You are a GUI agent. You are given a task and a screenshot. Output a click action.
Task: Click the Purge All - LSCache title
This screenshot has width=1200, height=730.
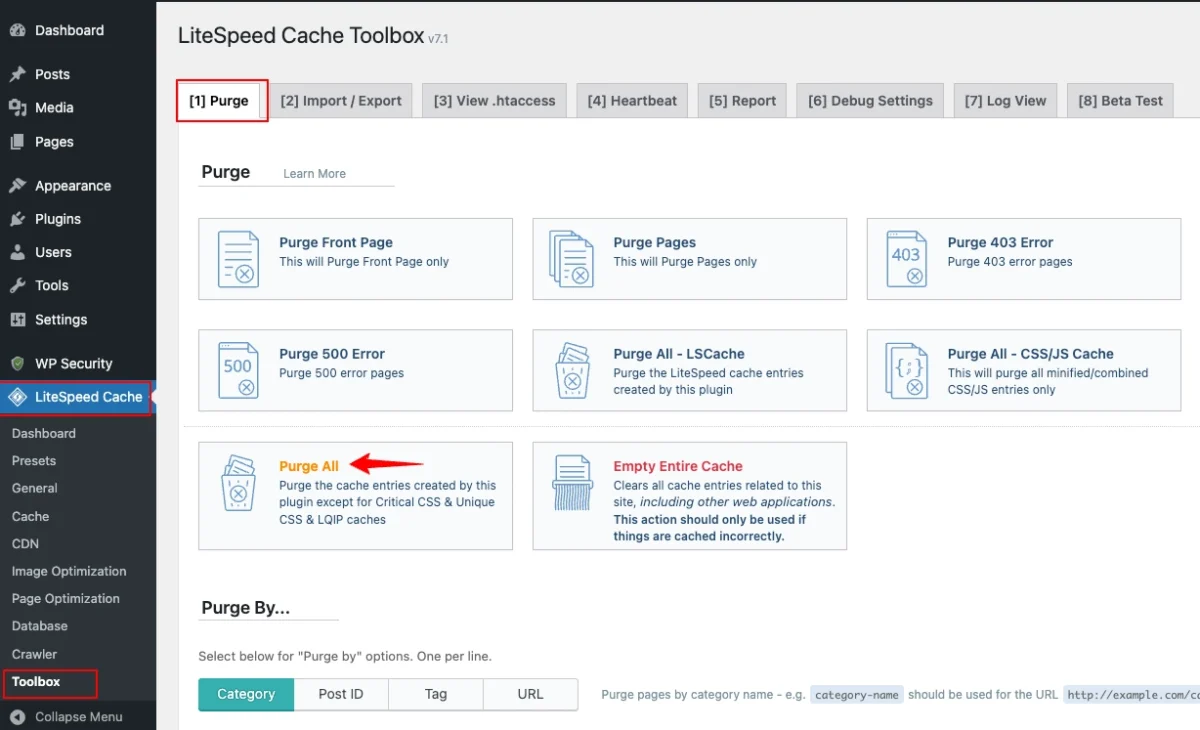coord(679,354)
